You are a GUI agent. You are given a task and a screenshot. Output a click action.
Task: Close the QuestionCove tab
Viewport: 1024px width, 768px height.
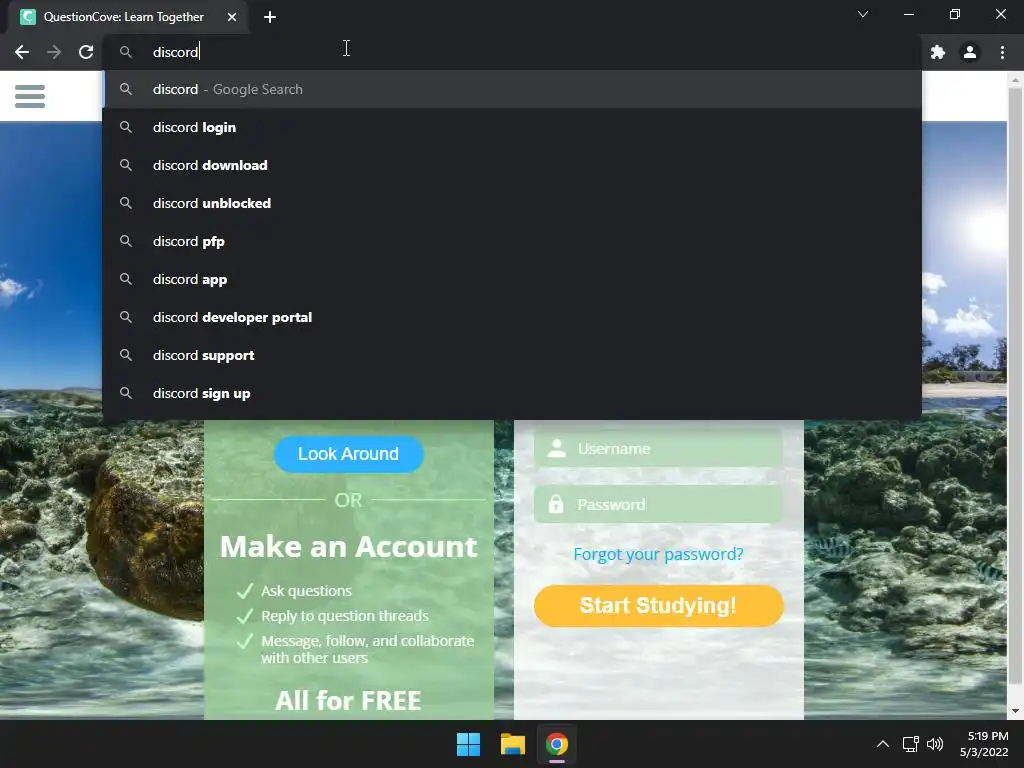232,17
